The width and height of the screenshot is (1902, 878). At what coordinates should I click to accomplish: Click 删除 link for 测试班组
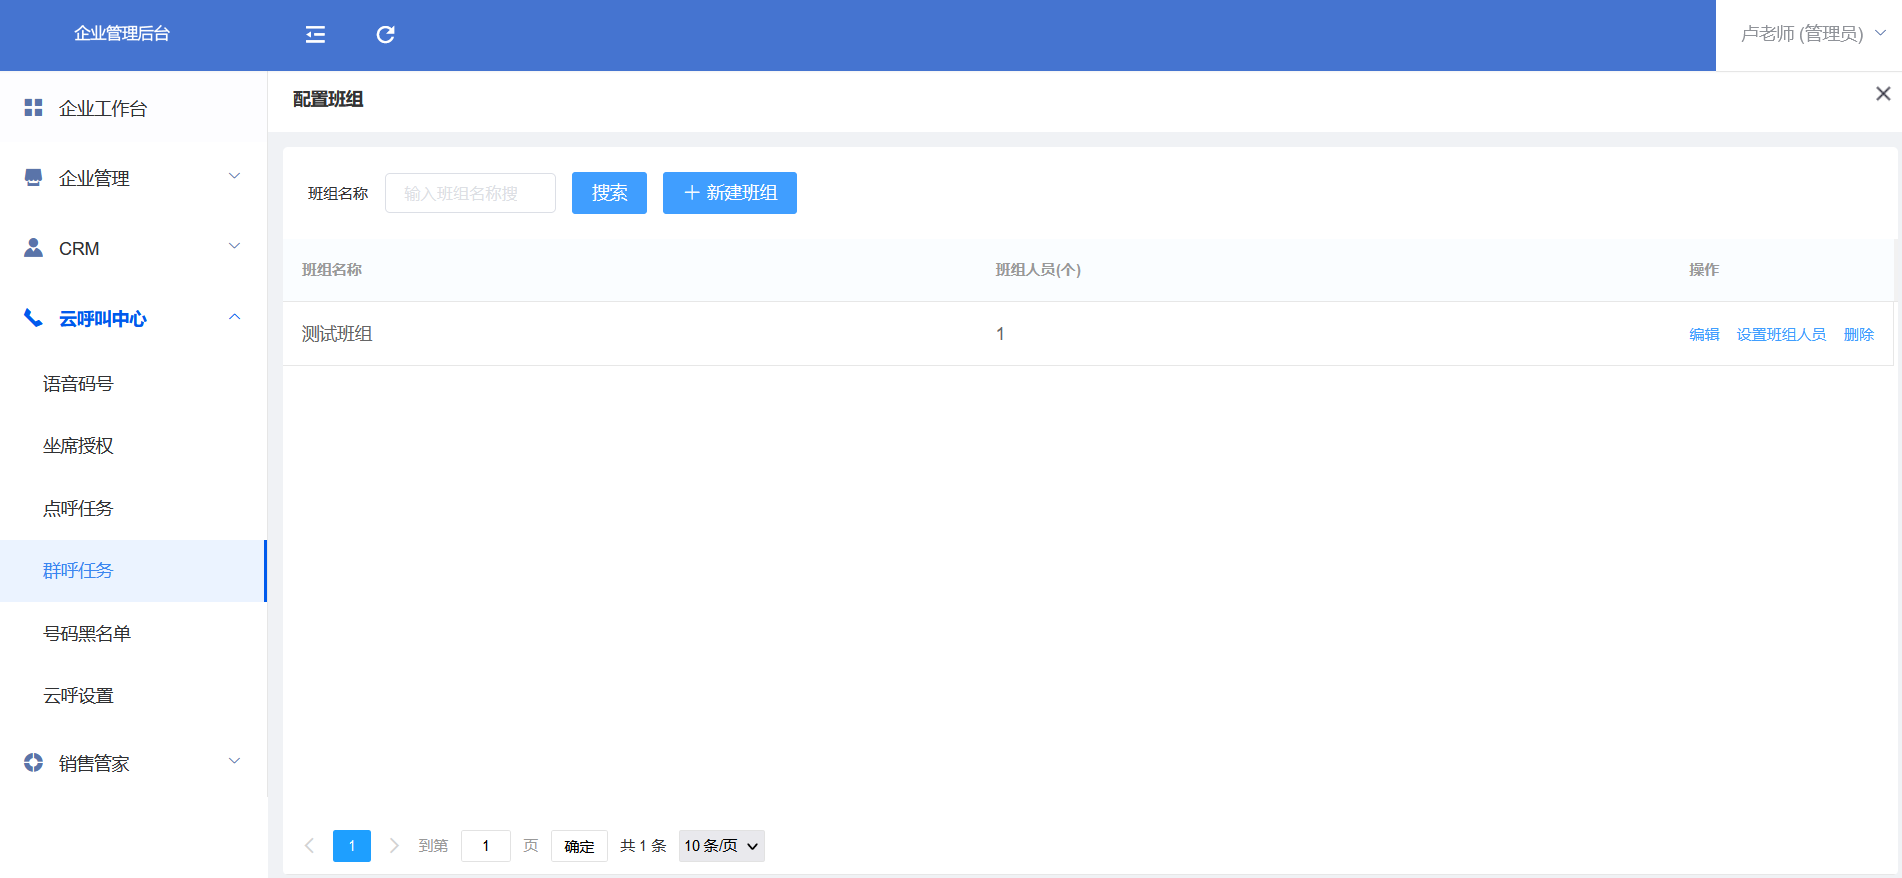point(1859,335)
